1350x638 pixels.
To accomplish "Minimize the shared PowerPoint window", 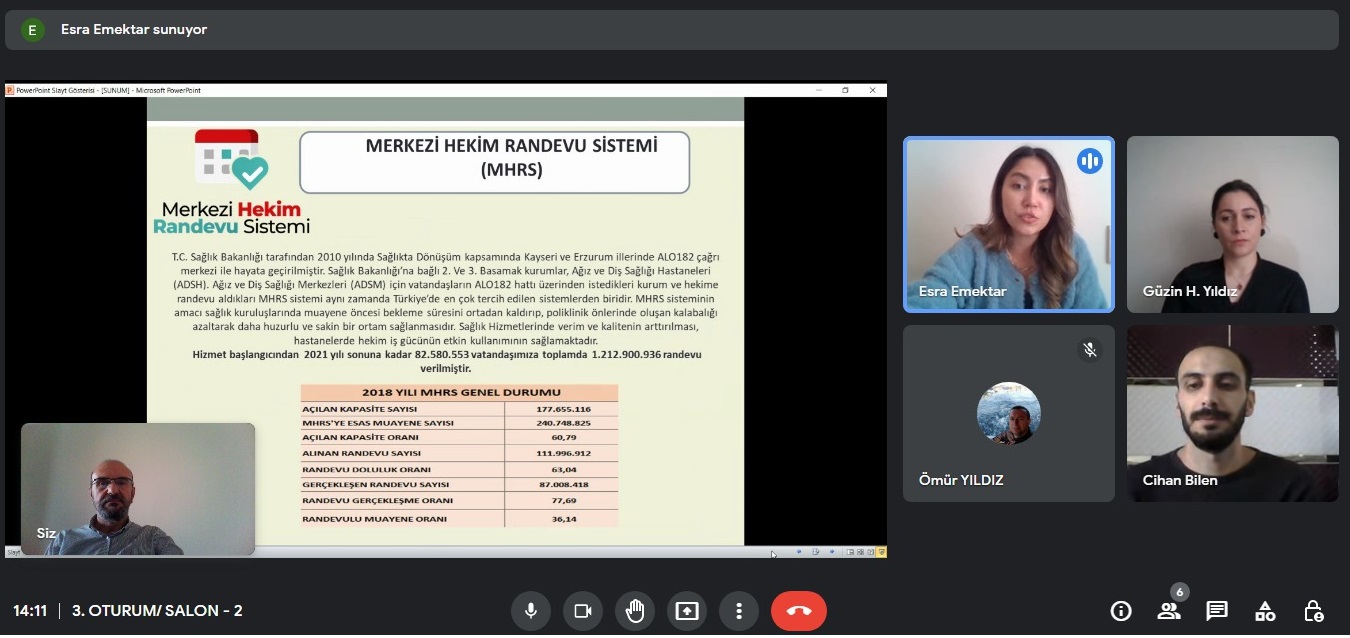I will click(x=819, y=90).
